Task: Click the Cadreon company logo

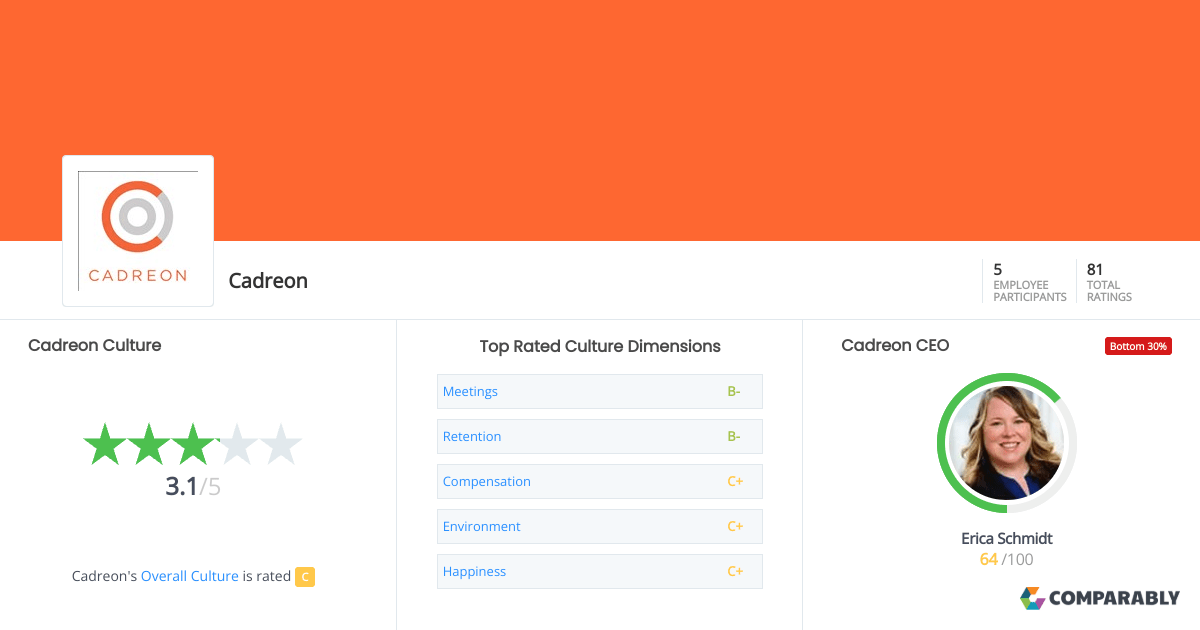Action: [x=138, y=231]
